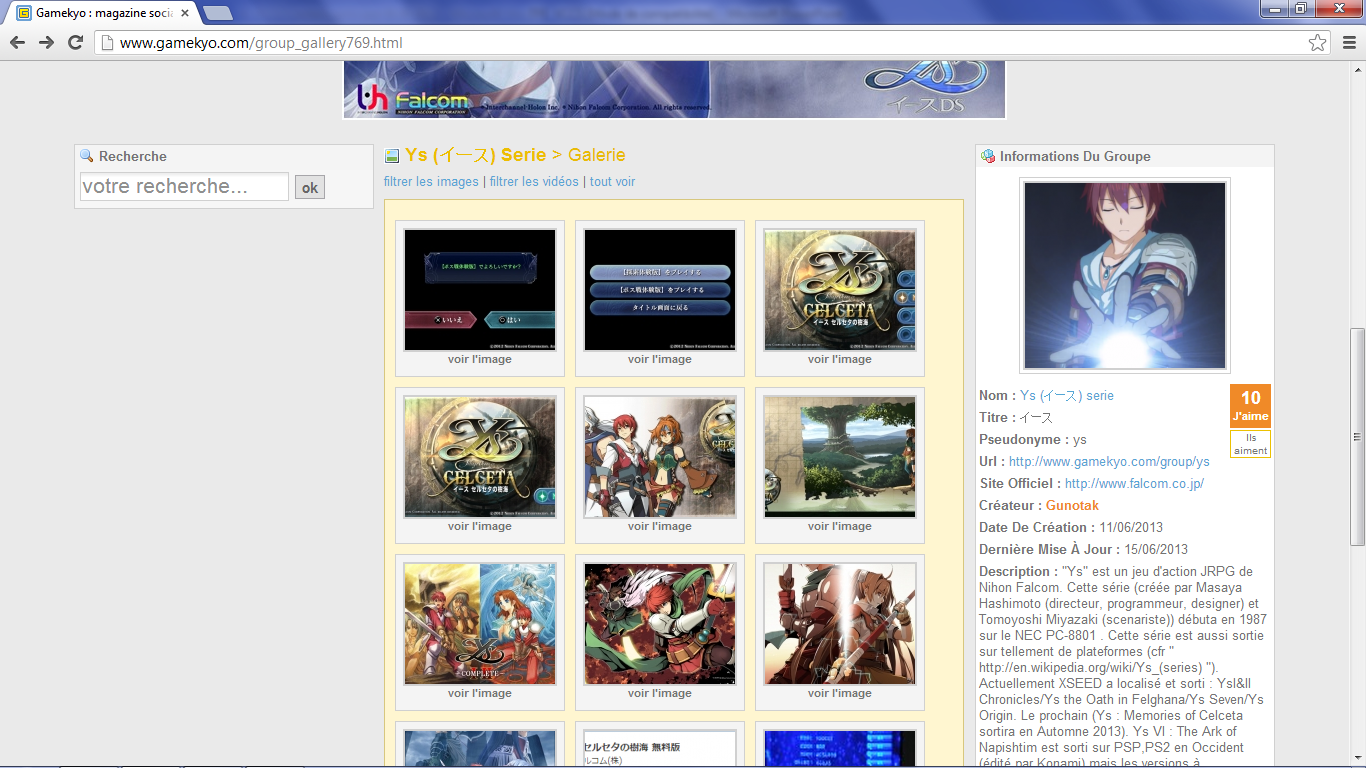Click the group avatar of the glowing-hand character
The width and height of the screenshot is (1366, 768).
[1125, 275]
